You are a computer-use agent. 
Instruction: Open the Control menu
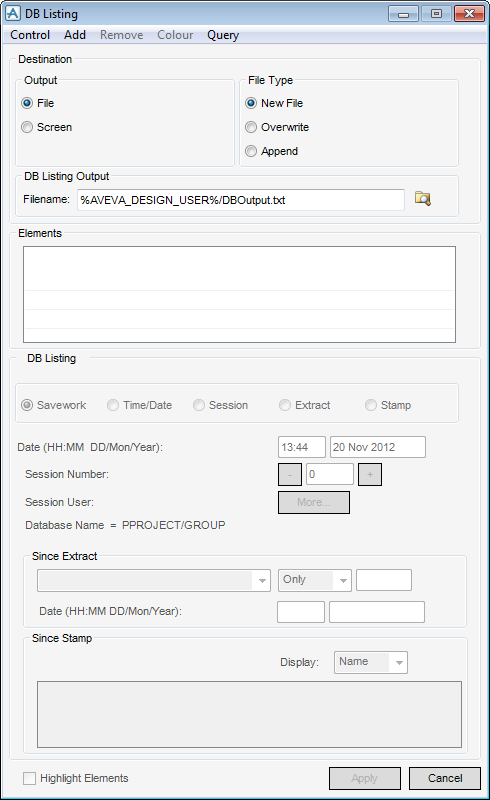30,35
